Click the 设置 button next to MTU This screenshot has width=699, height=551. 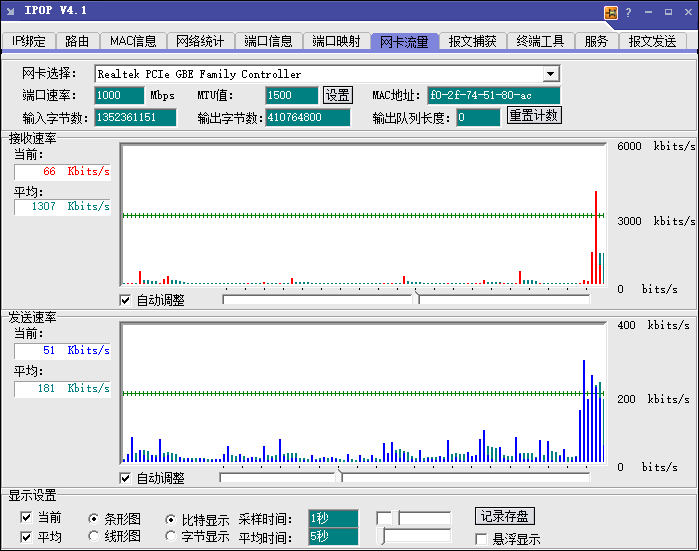(338, 95)
